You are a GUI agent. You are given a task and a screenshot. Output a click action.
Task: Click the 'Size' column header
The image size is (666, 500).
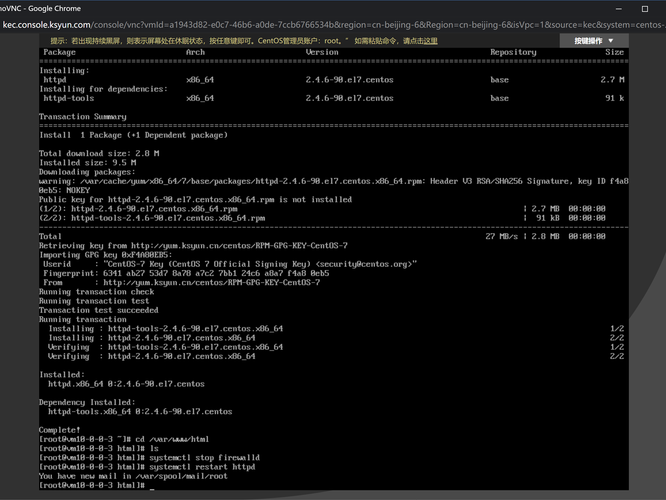614,52
